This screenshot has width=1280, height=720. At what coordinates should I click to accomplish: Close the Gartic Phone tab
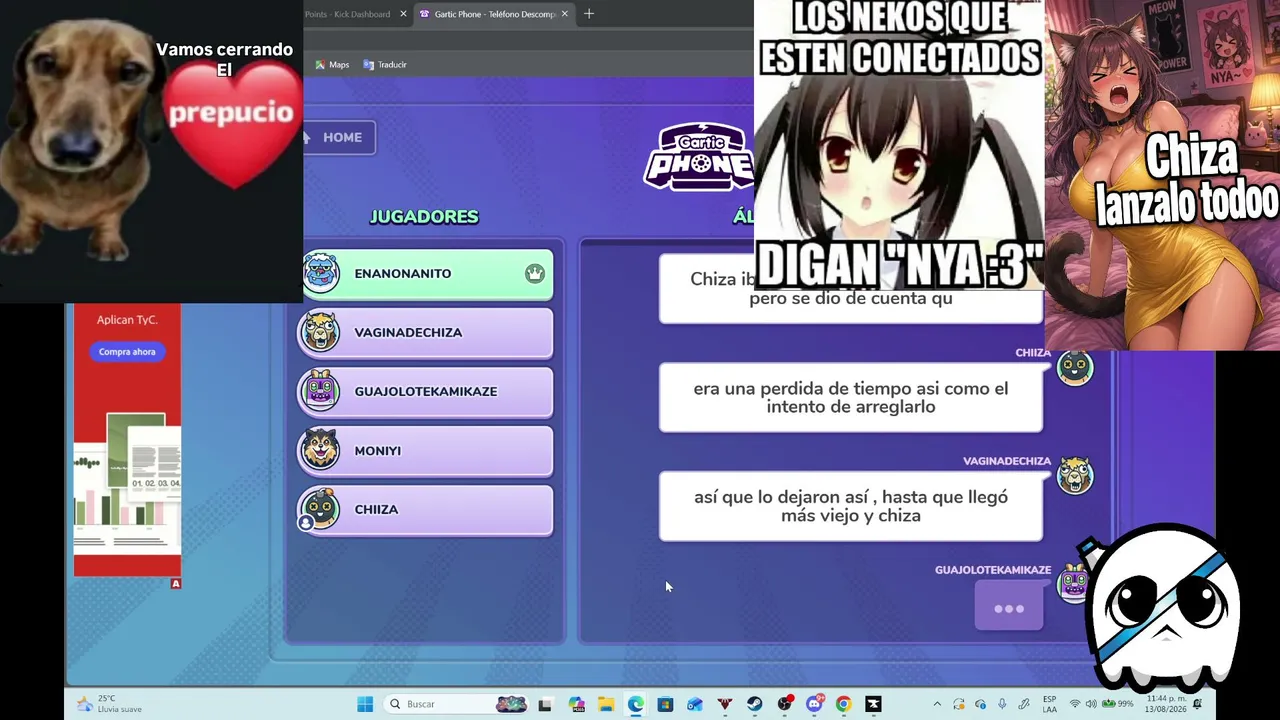[x=565, y=14]
